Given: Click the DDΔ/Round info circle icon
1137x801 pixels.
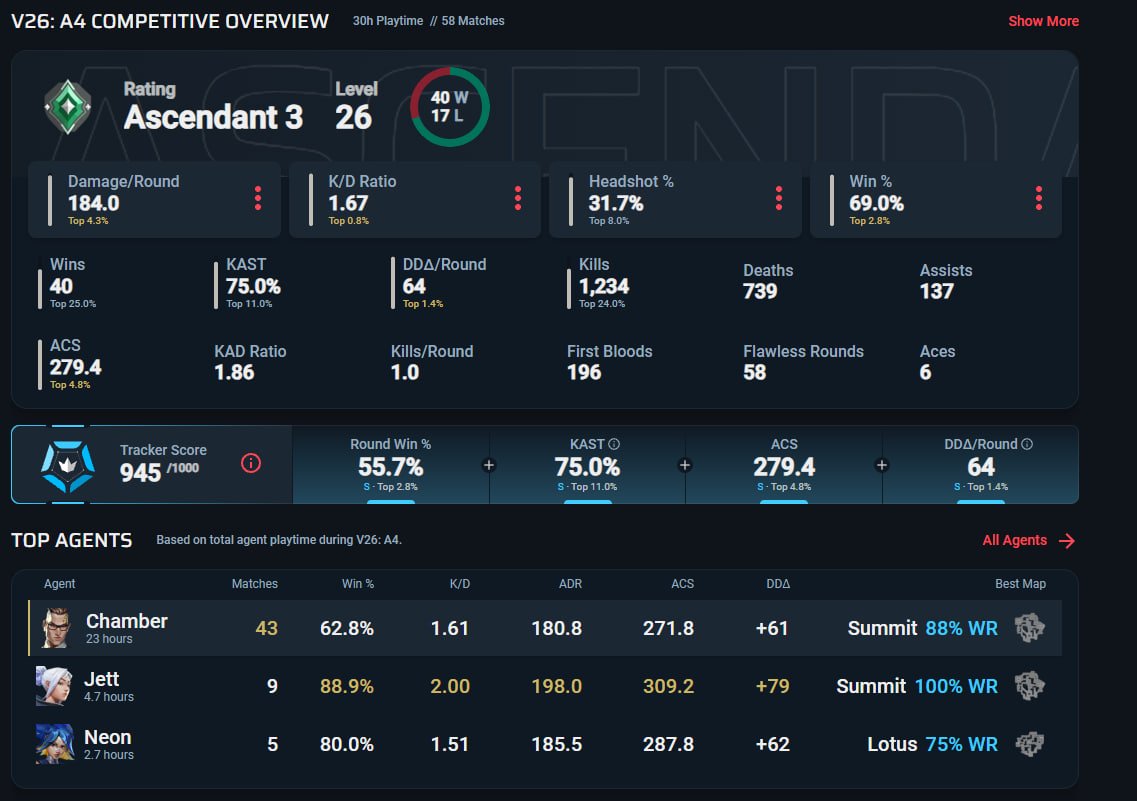Looking at the screenshot, I should pos(1027,444).
